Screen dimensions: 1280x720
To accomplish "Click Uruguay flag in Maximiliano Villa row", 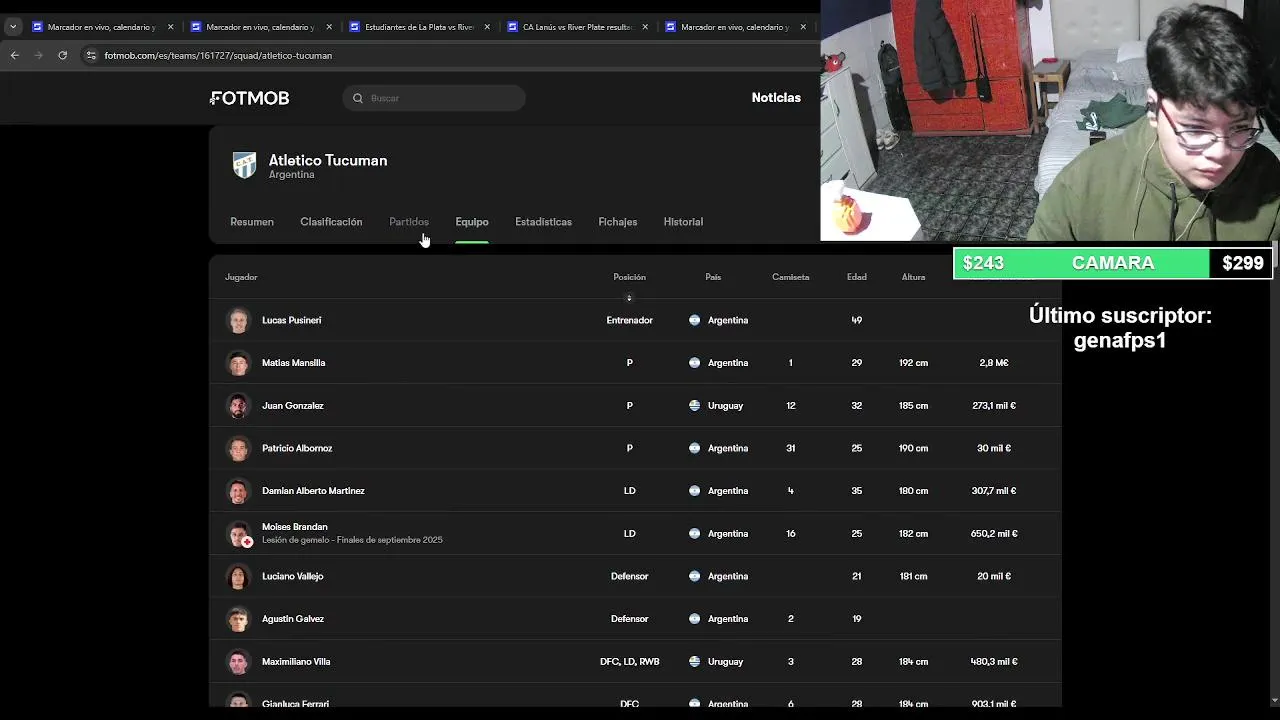I will (x=694, y=662).
